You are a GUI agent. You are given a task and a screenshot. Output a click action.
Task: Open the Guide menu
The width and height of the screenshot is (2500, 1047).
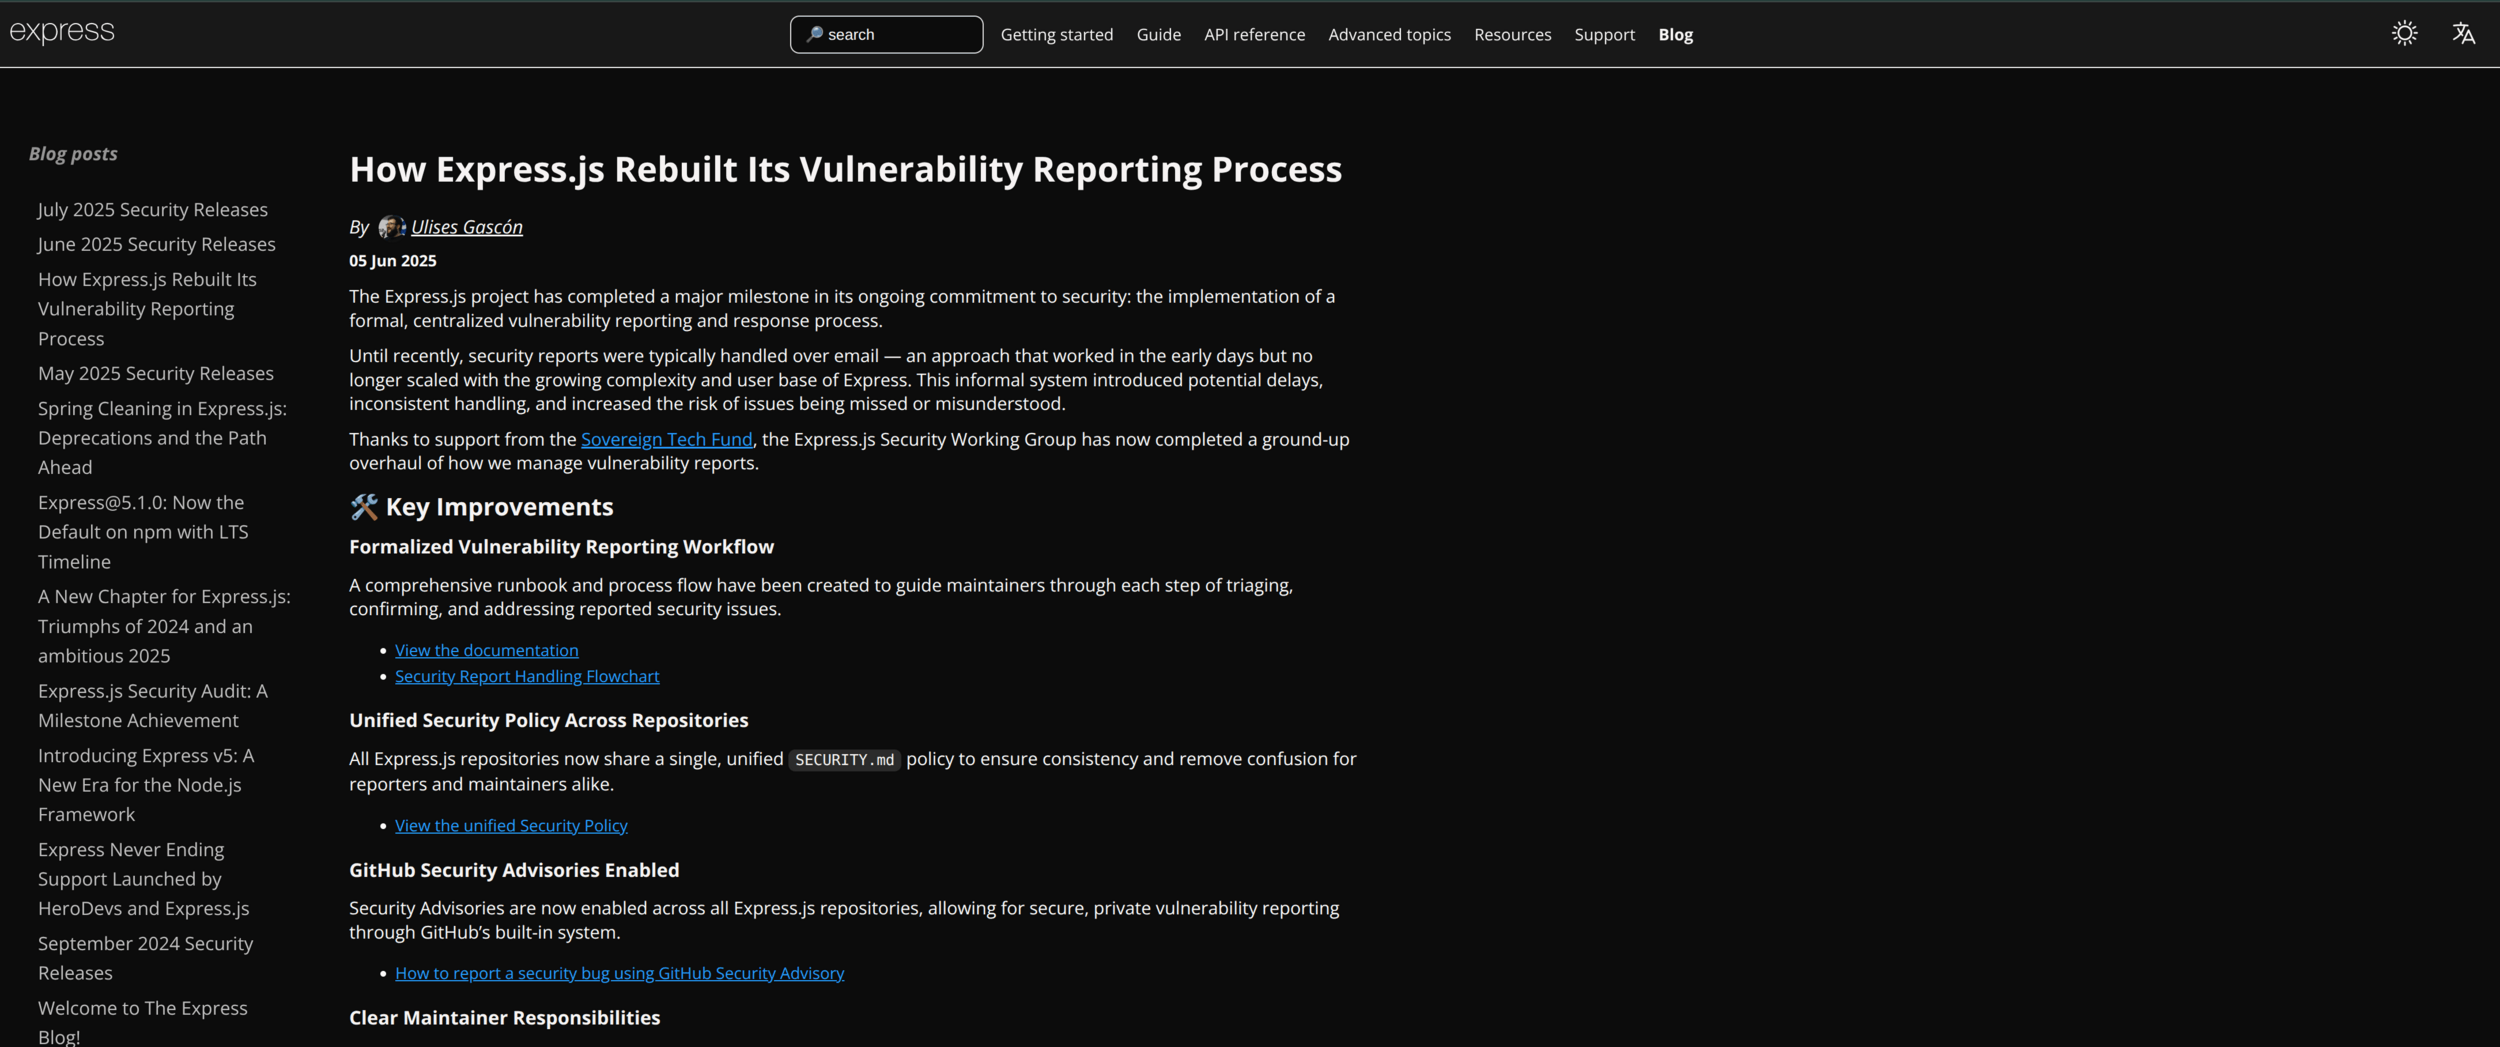point(1158,34)
